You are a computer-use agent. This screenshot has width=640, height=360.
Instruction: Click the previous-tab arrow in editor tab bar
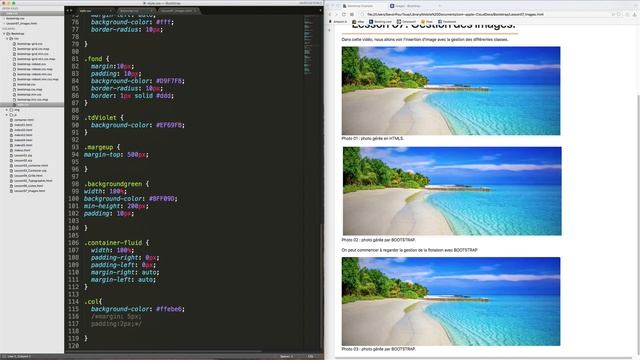(x=68, y=11)
